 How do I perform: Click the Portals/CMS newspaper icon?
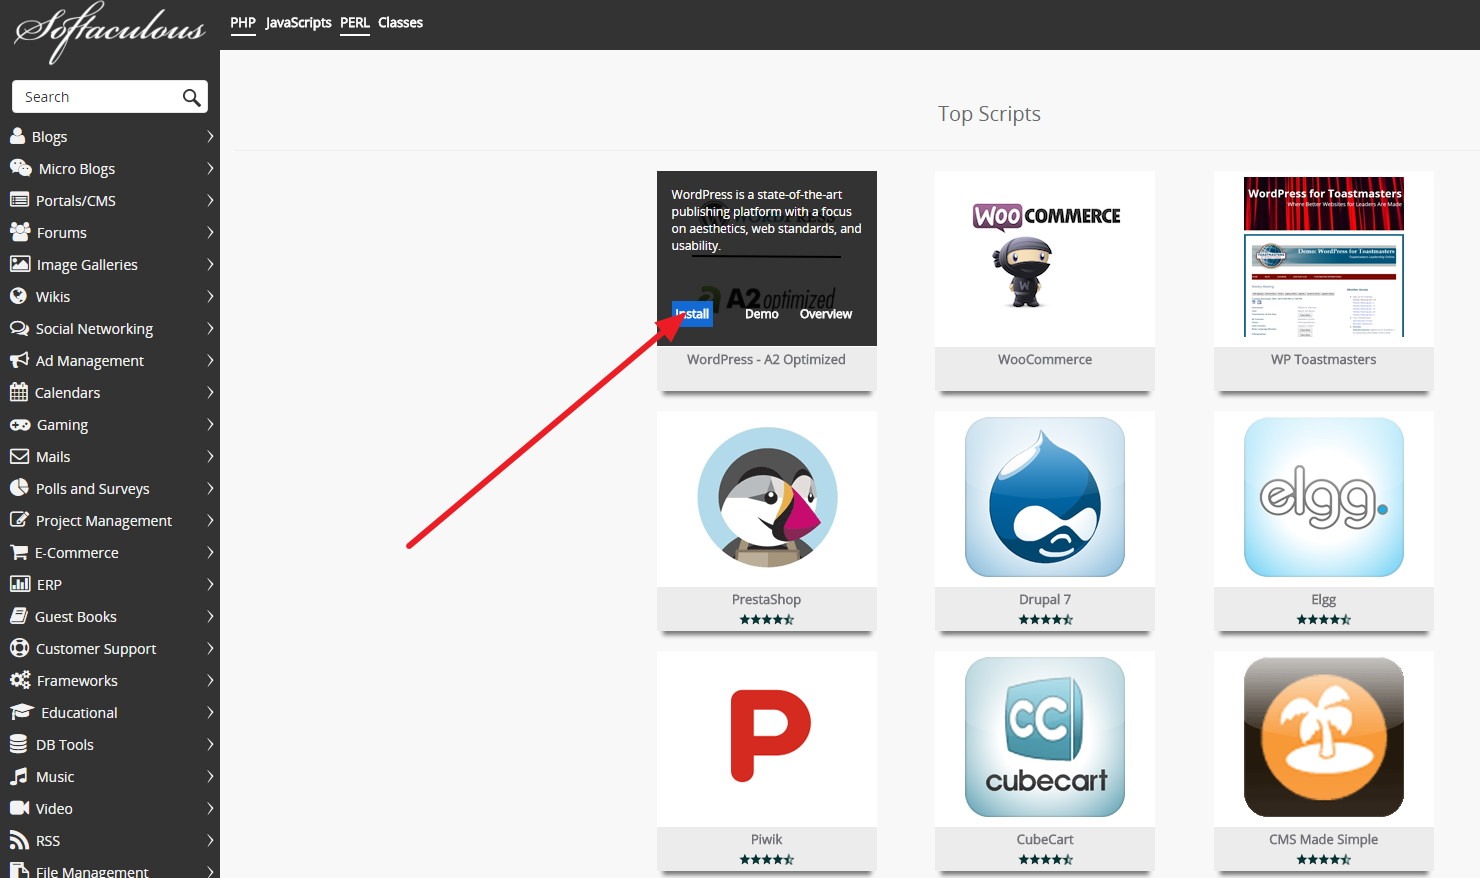pyautogui.click(x=19, y=199)
